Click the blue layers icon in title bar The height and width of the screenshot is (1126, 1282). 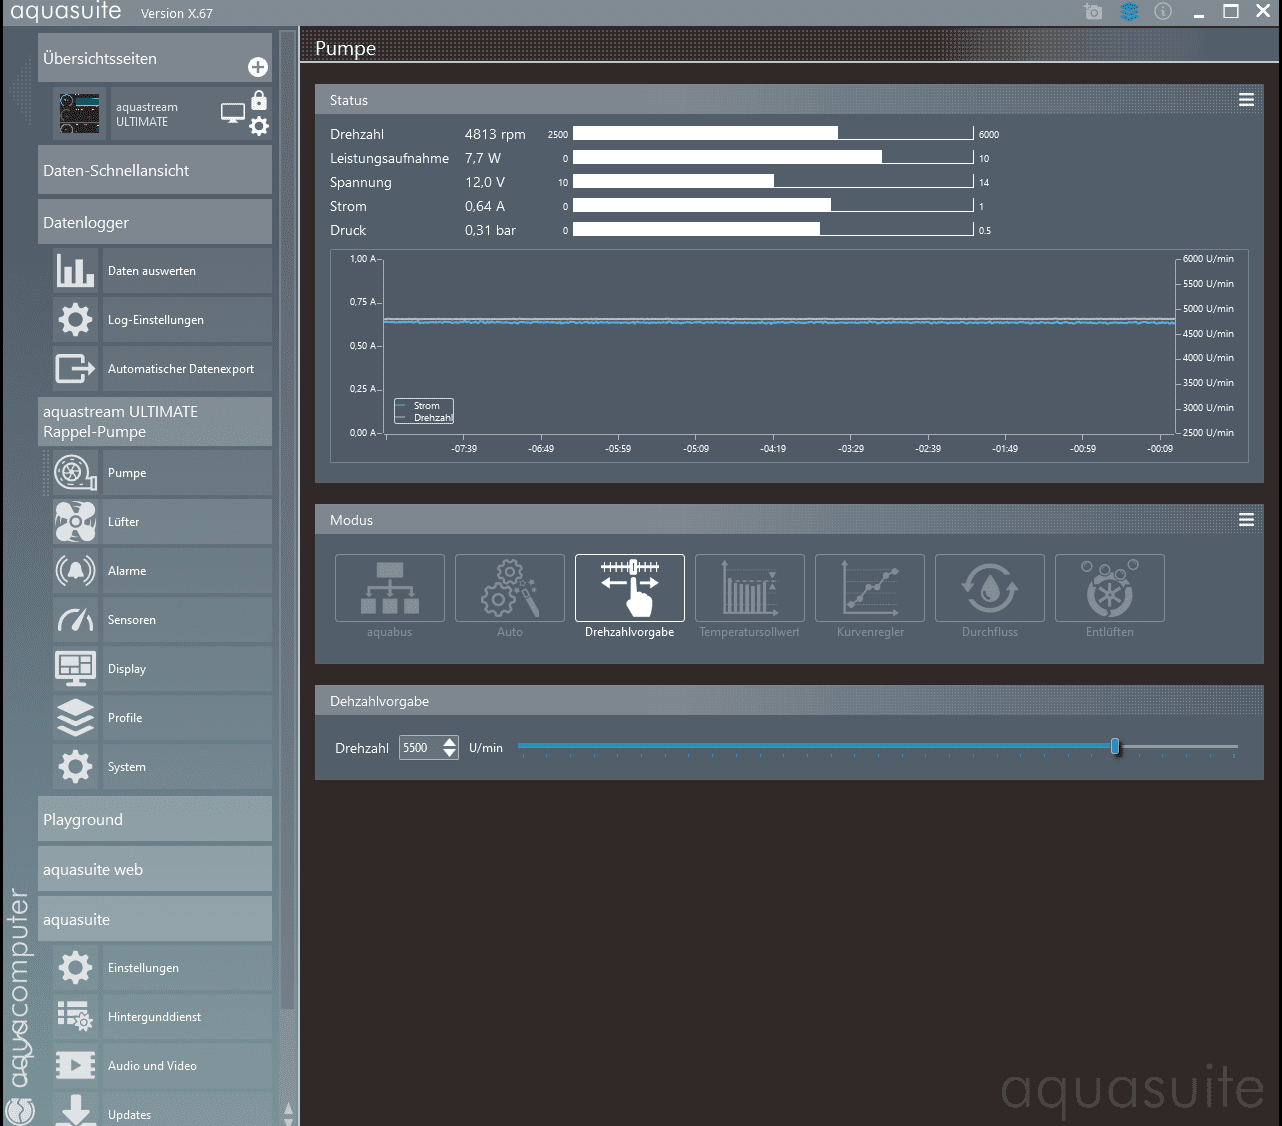(x=1129, y=12)
